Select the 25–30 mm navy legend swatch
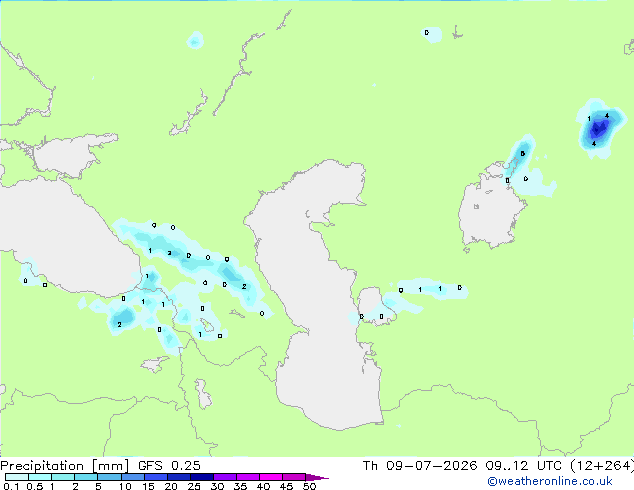634x490 pixels. 201,477
